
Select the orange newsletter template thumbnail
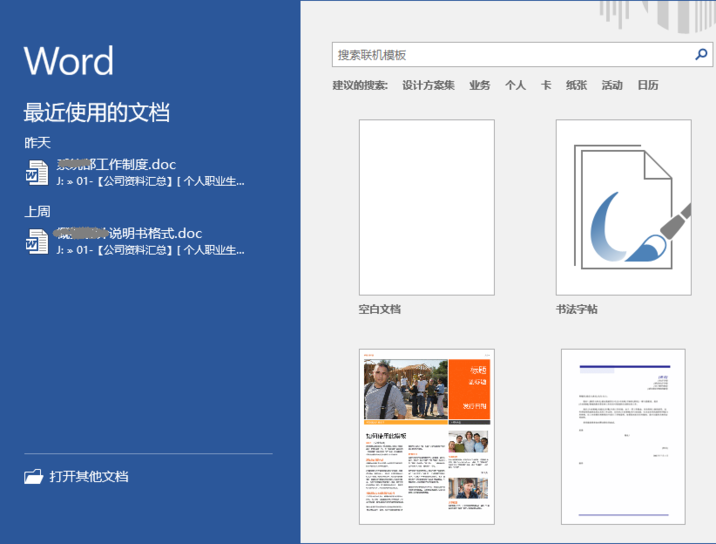coord(426,436)
